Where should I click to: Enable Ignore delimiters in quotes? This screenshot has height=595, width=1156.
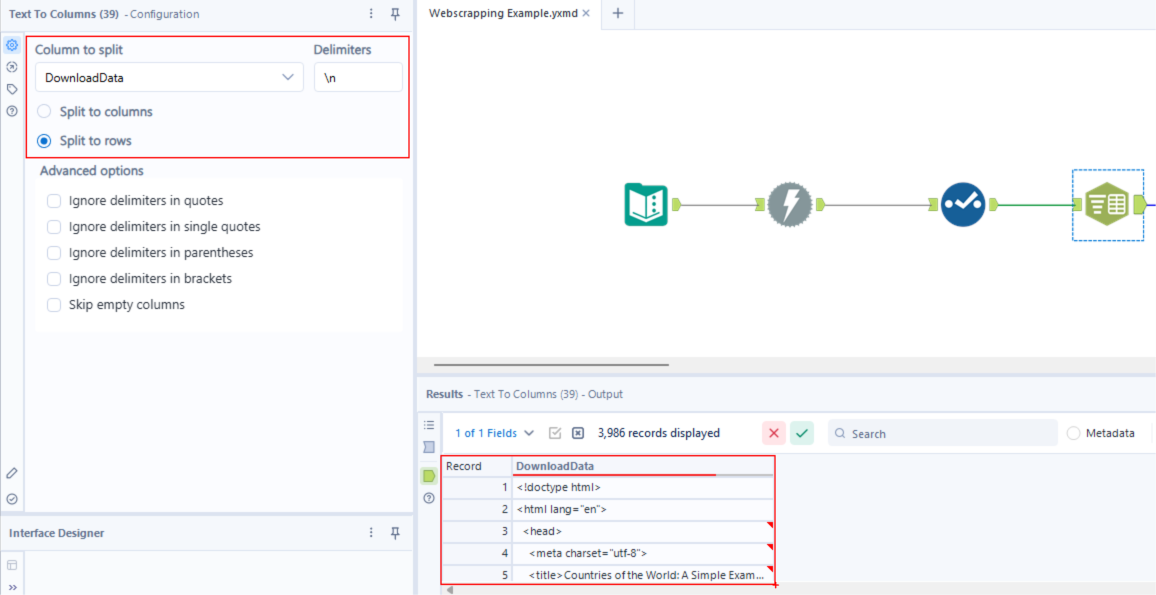(x=54, y=201)
